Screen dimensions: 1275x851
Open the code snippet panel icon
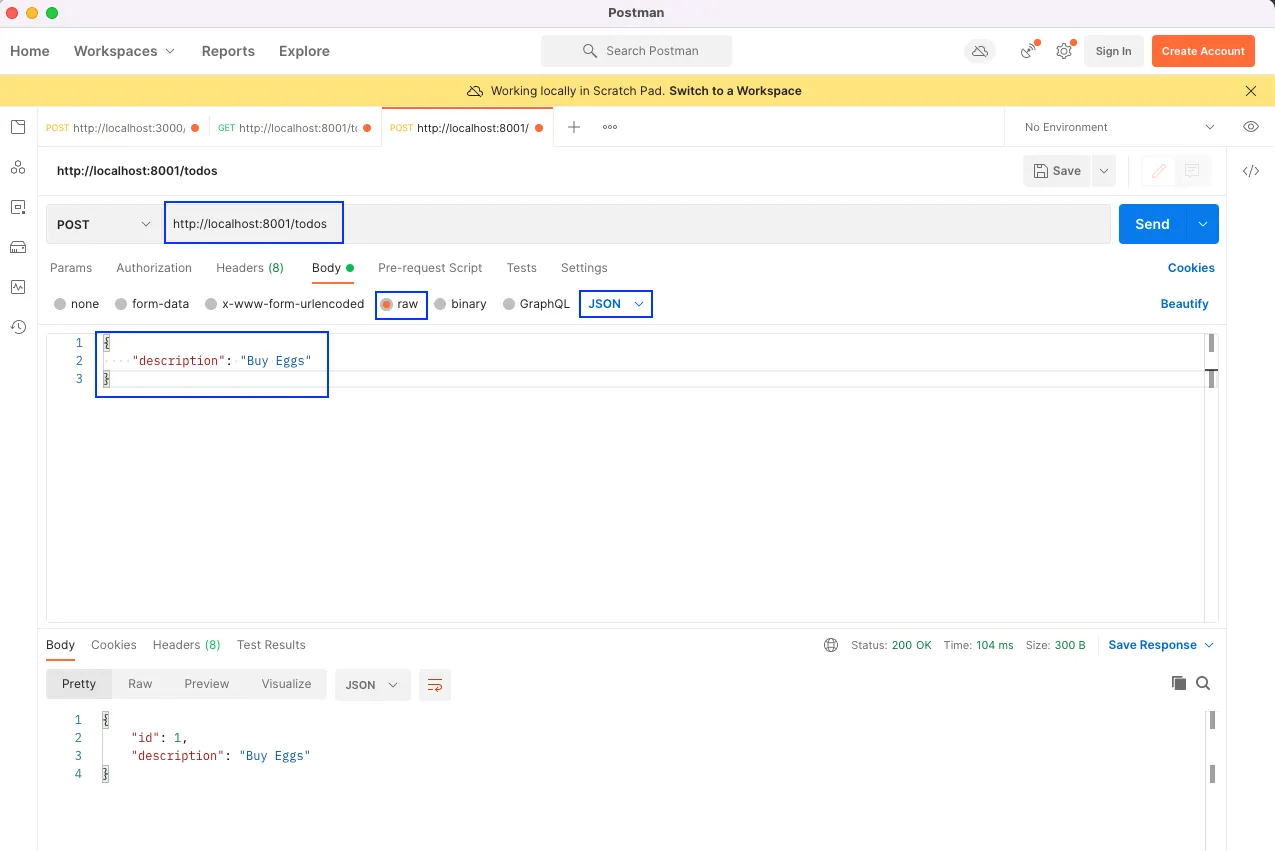[1250, 171]
